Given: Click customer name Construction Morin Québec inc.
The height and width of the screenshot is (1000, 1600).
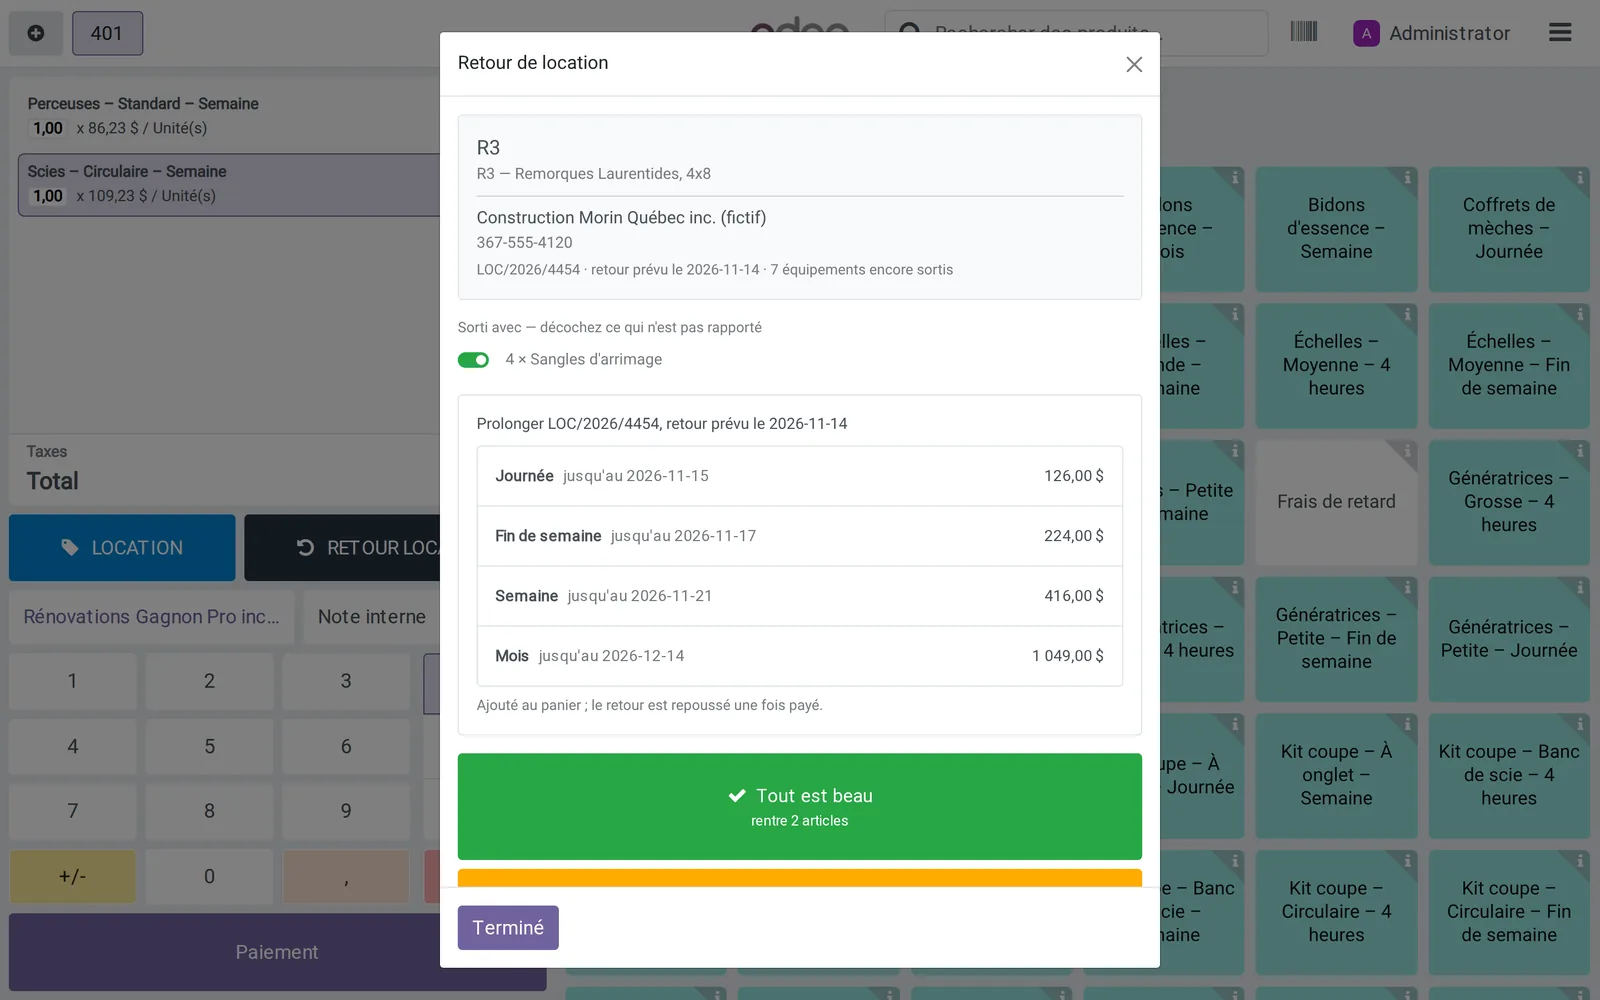Looking at the screenshot, I should (x=621, y=218).
